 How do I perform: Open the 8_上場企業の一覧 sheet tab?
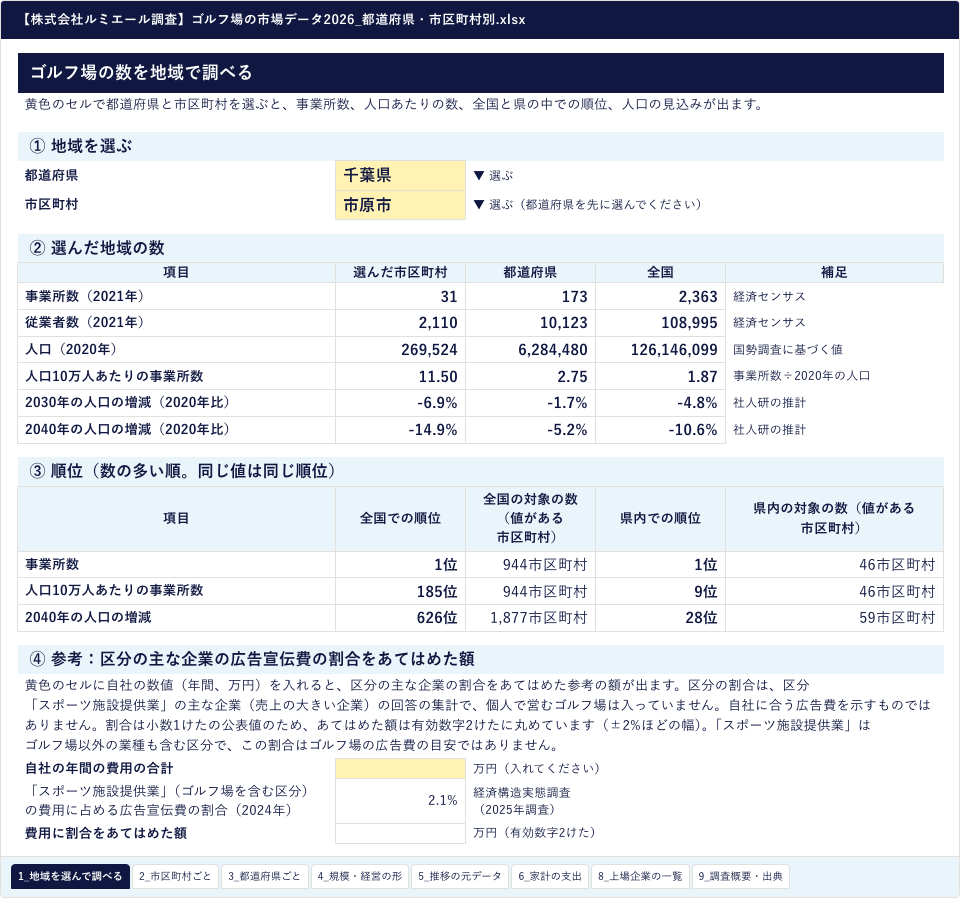640,876
